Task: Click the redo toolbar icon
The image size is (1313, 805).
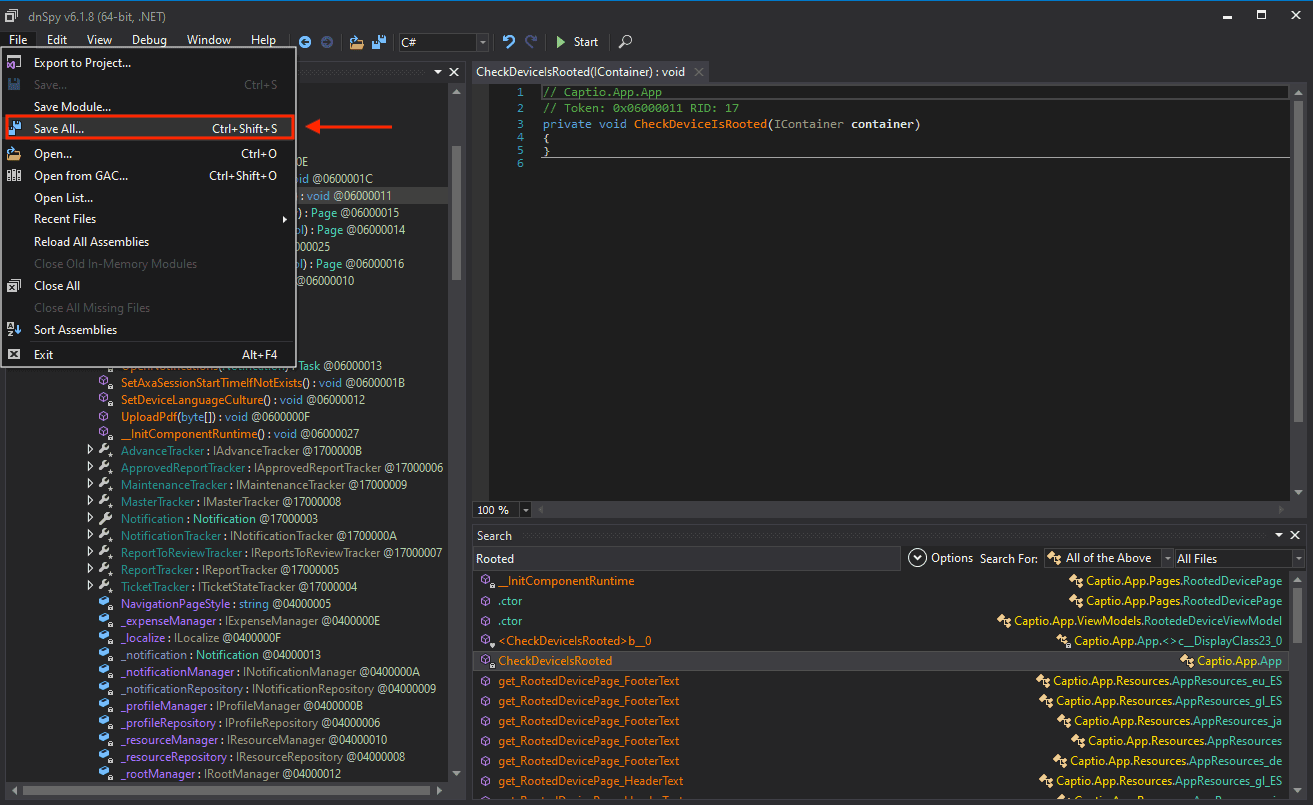Action: pyautogui.click(x=531, y=42)
